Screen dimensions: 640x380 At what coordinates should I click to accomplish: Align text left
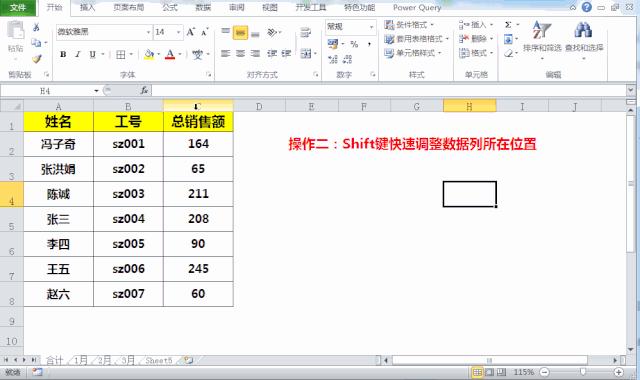[x=225, y=53]
